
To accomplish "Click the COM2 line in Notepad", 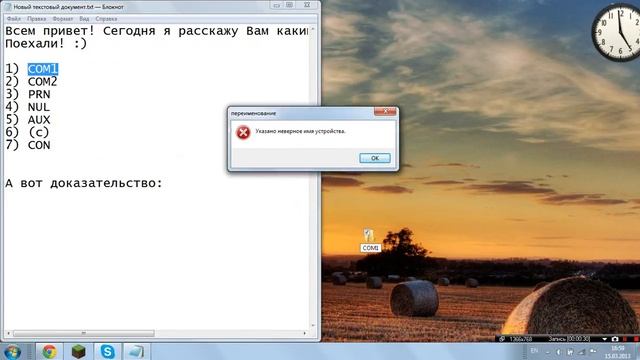I will 31,82.
